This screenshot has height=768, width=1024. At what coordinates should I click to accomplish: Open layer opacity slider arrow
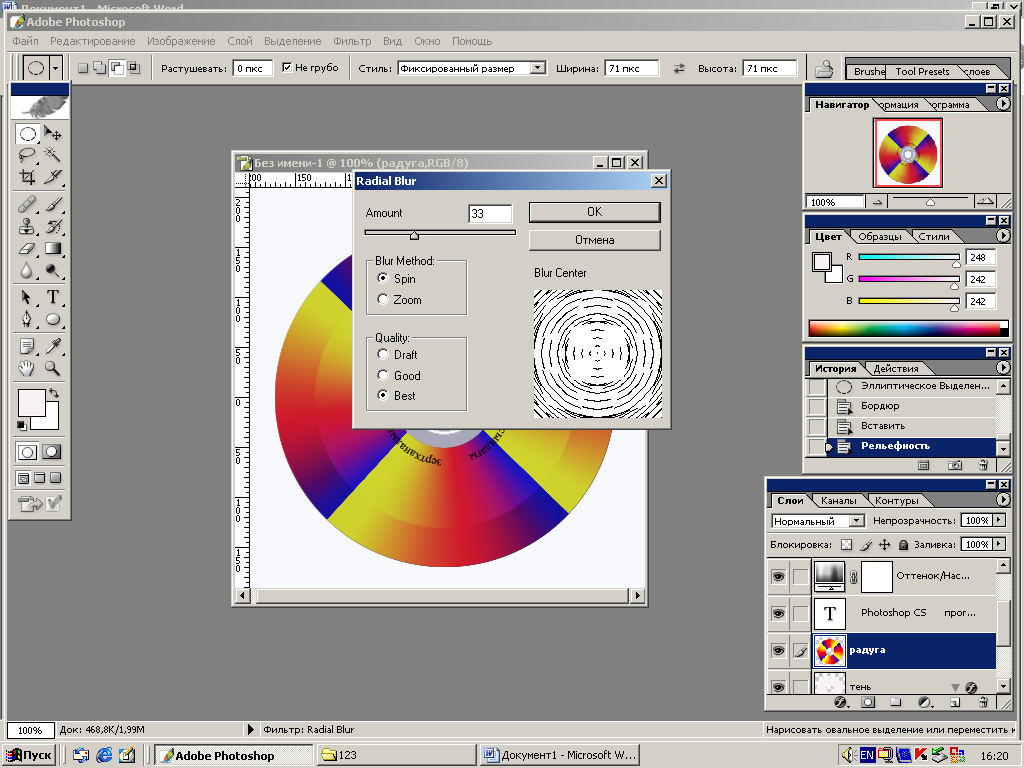[999, 520]
